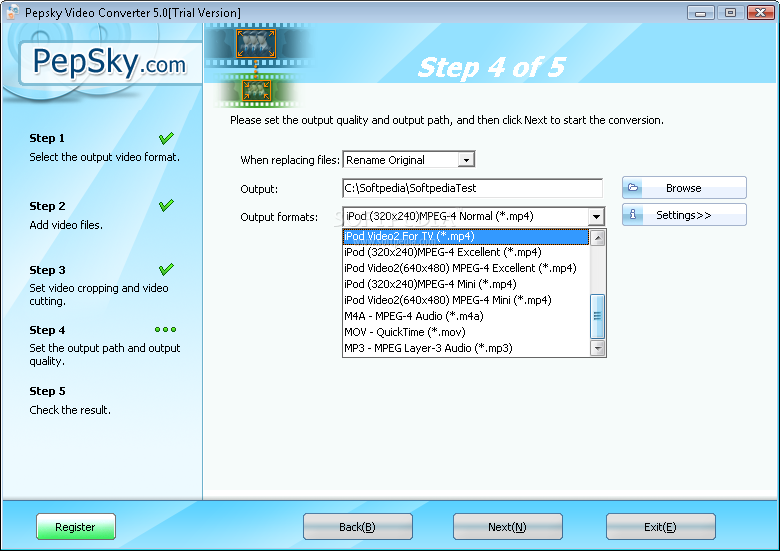Click the Browse folder icon
The image size is (780, 551).
pos(633,187)
